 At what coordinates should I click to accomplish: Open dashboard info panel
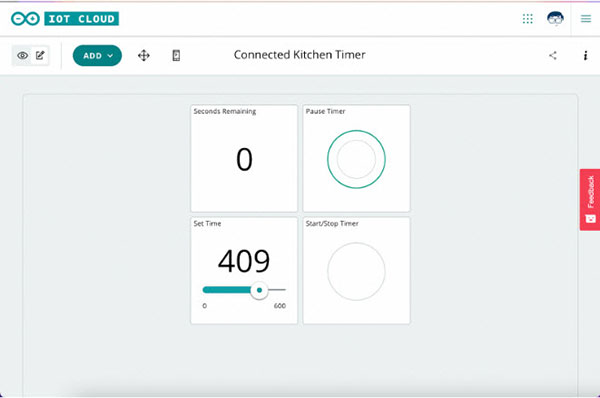click(x=585, y=55)
